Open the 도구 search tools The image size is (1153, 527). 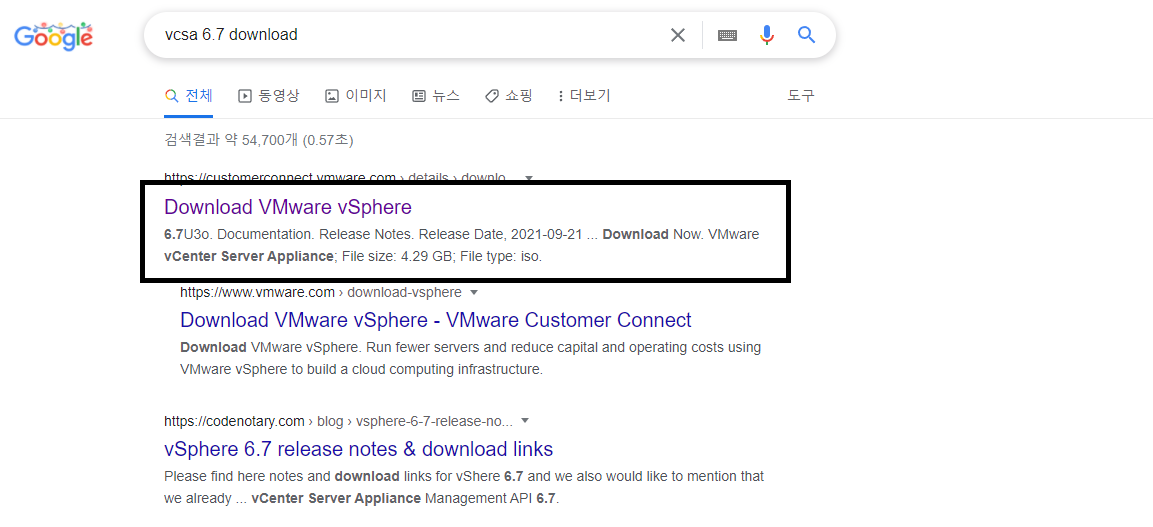click(x=801, y=96)
